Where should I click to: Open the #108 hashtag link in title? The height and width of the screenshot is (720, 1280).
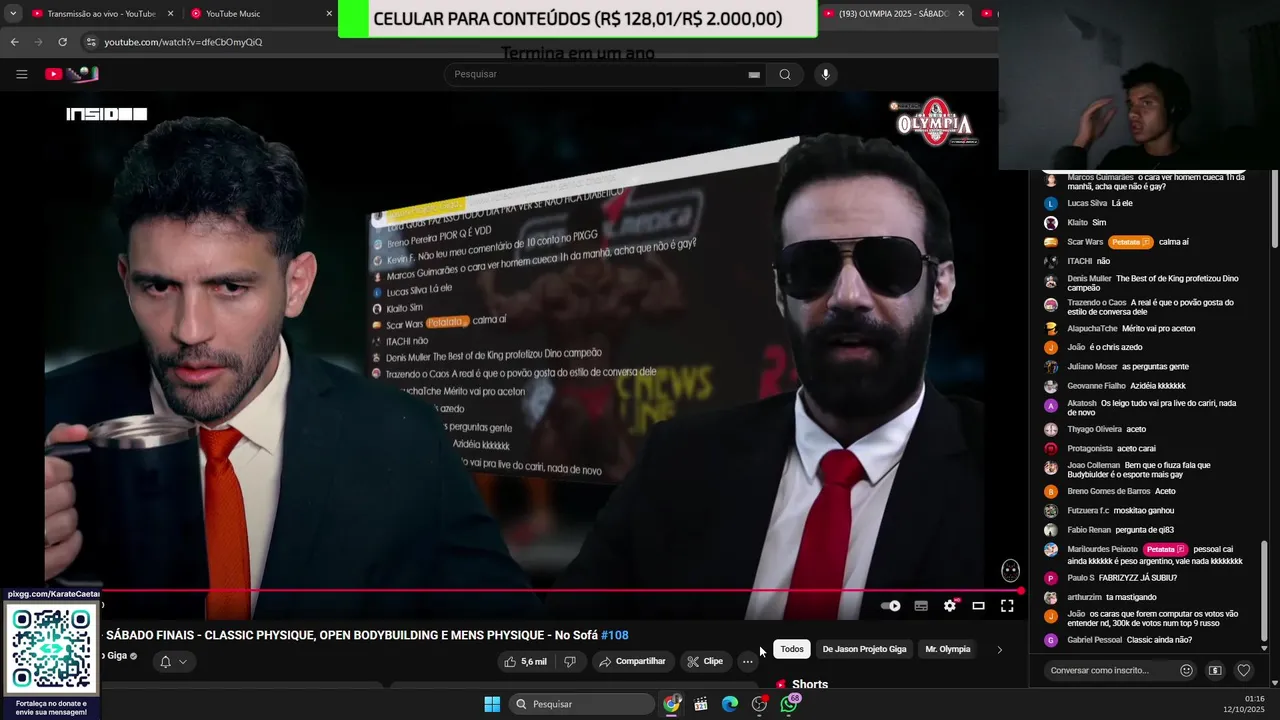[615, 635]
